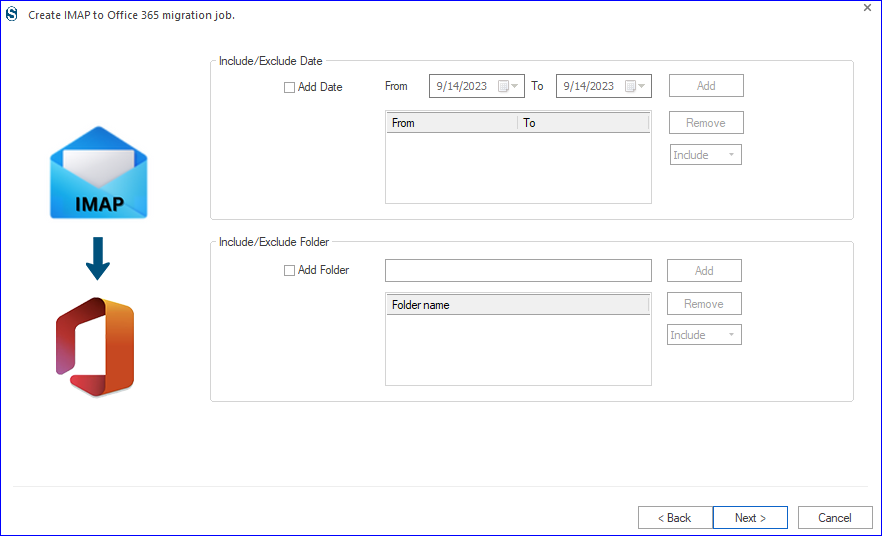Click Remove button in folder section
The width and height of the screenshot is (882, 536).
pyautogui.click(x=704, y=304)
